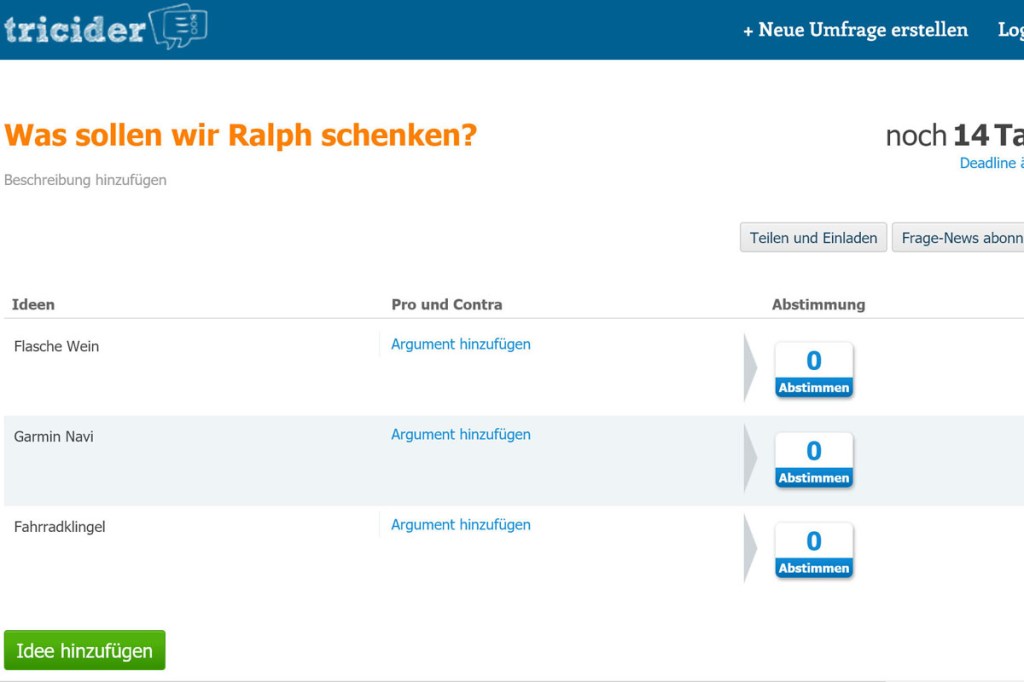Add an argument for Fahrradklingel
Screen dimensions: 1024x682
[460, 525]
